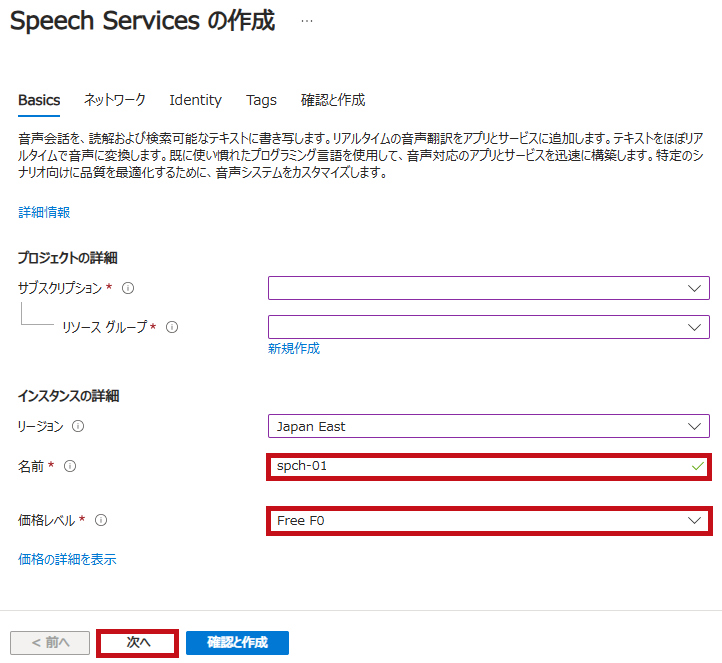This screenshot has width=722, height=663.
Task: Expand the リソース グループ dropdown
Action: pos(489,327)
